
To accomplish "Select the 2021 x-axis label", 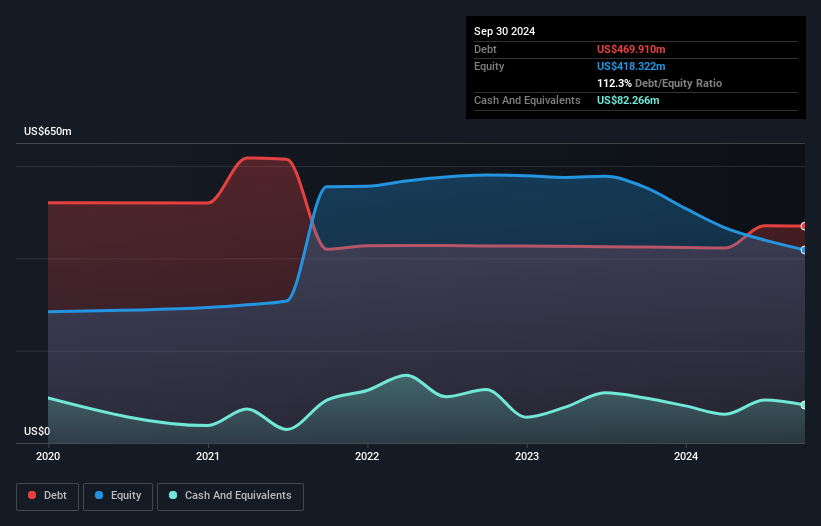I will 208,456.
